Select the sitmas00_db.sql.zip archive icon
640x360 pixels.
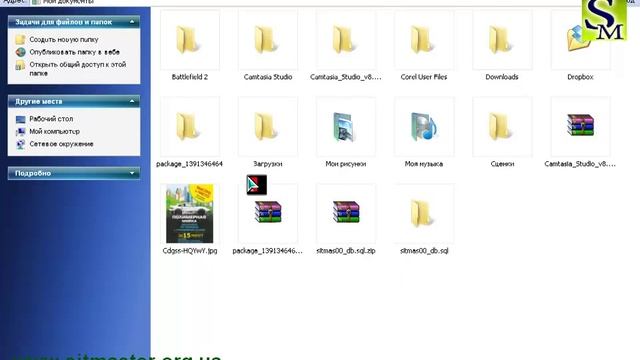point(346,212)
